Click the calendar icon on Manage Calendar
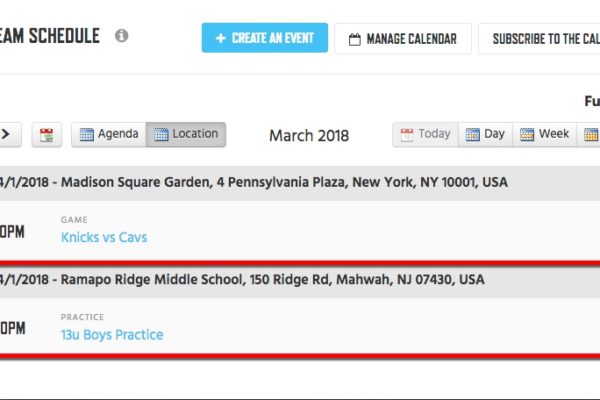 pyautogui.click(x=355, y=39)
